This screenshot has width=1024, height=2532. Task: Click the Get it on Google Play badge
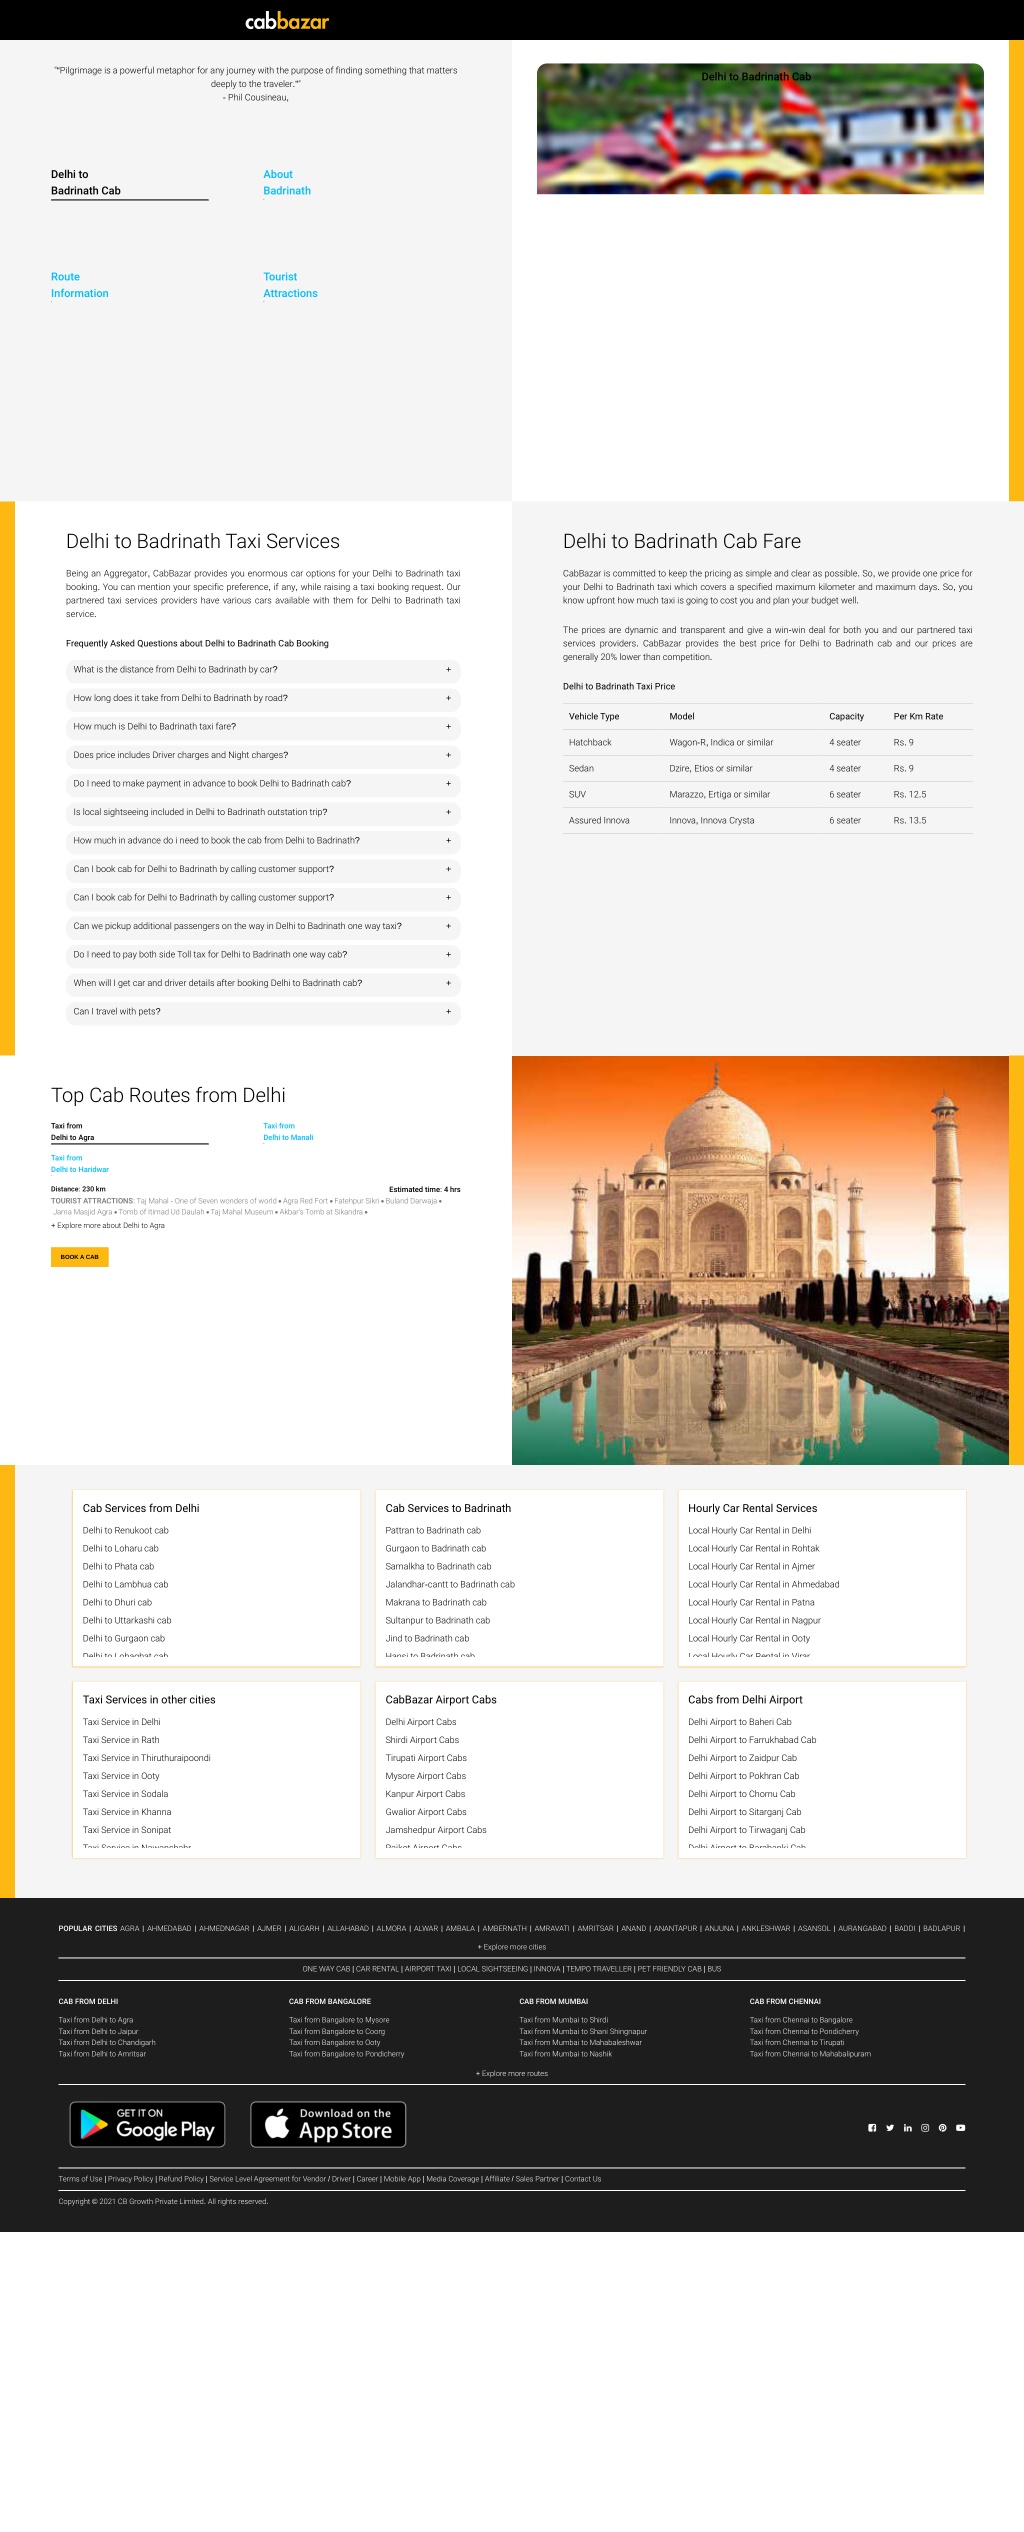coord(147,2124)
